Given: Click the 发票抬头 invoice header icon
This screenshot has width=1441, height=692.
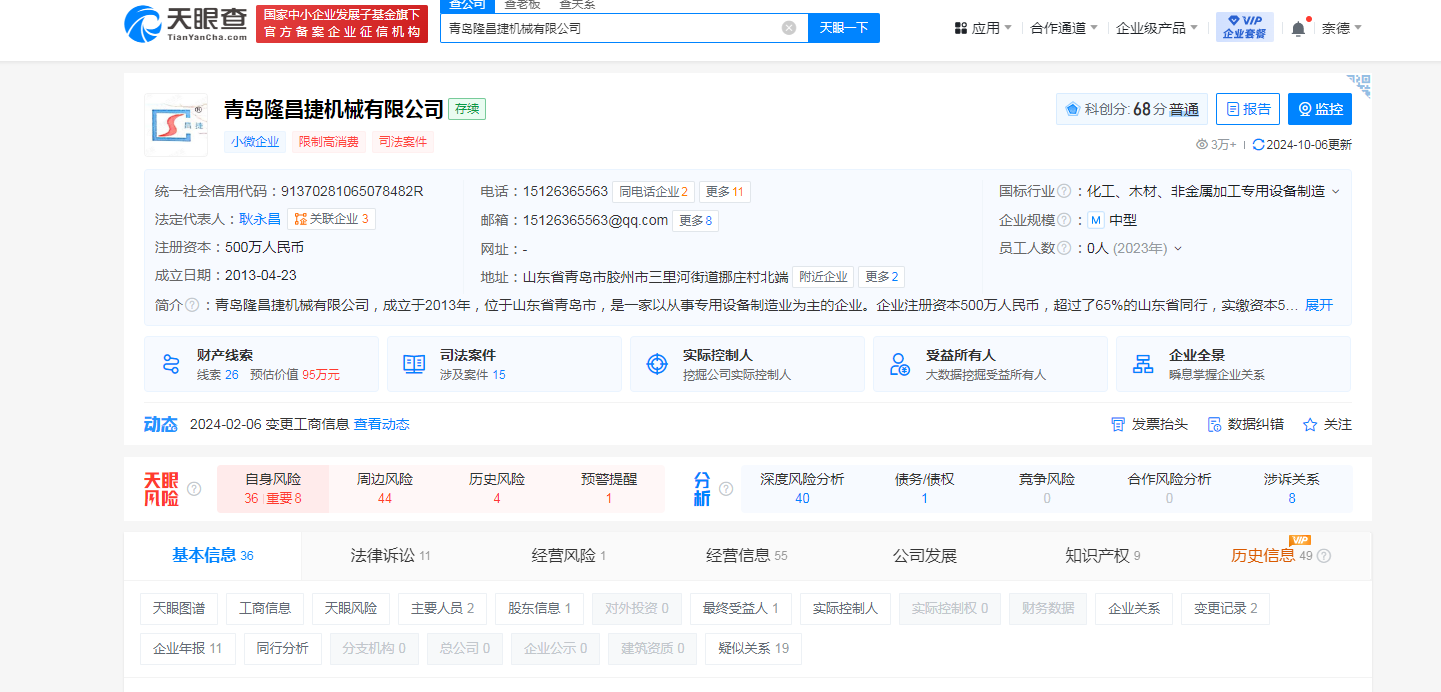Looking at the screenshot, I should click(x=1118, y=425).
